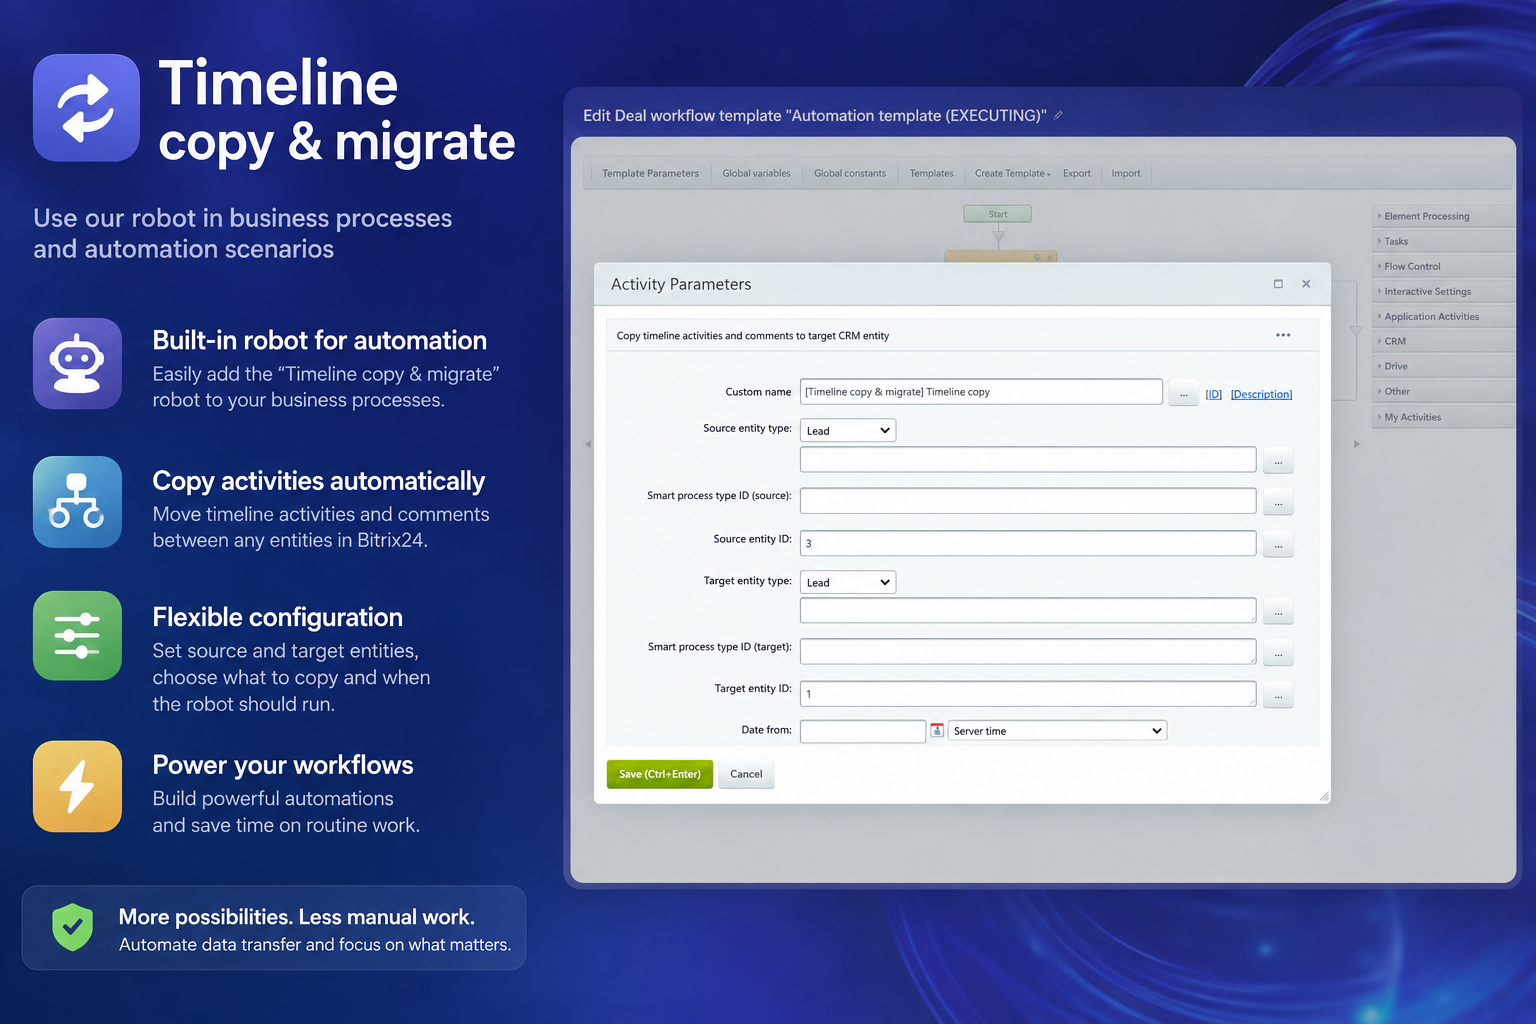Click Import in the toolbar
Image resolution: width=1536 pixels, height=1024 pixels.
(1126, 173)
